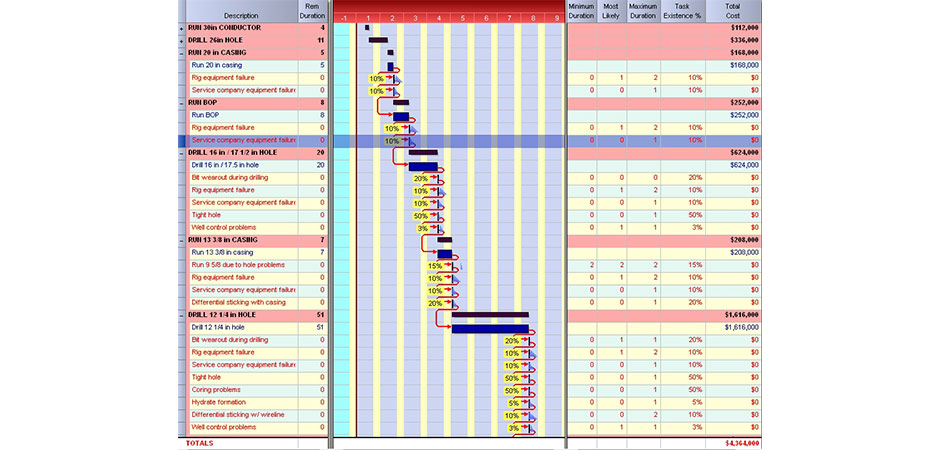This screenshot has height=450, width=940.
Task: Click the 5% Hydrate formation risk marker
Action: pyautogui.click(x=512, y=403)
